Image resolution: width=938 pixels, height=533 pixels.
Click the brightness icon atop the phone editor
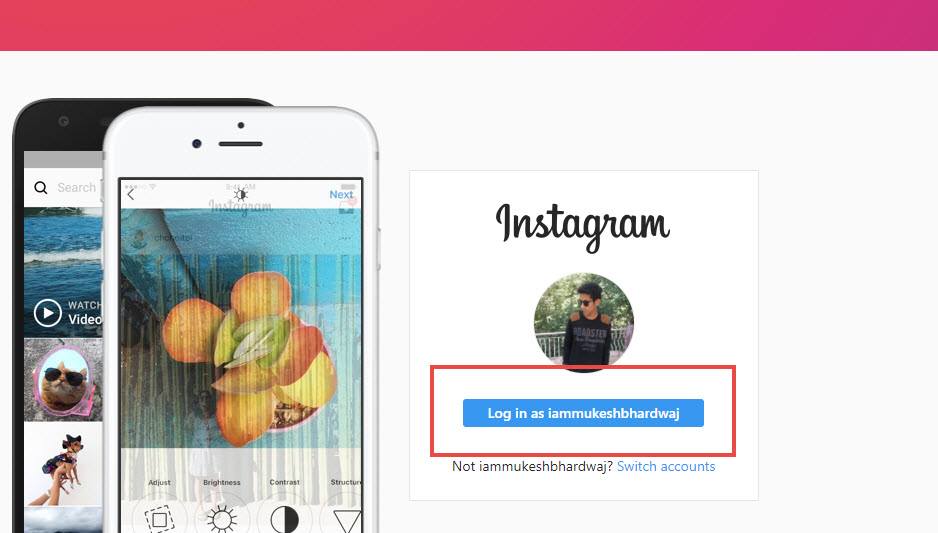point(240,194)
